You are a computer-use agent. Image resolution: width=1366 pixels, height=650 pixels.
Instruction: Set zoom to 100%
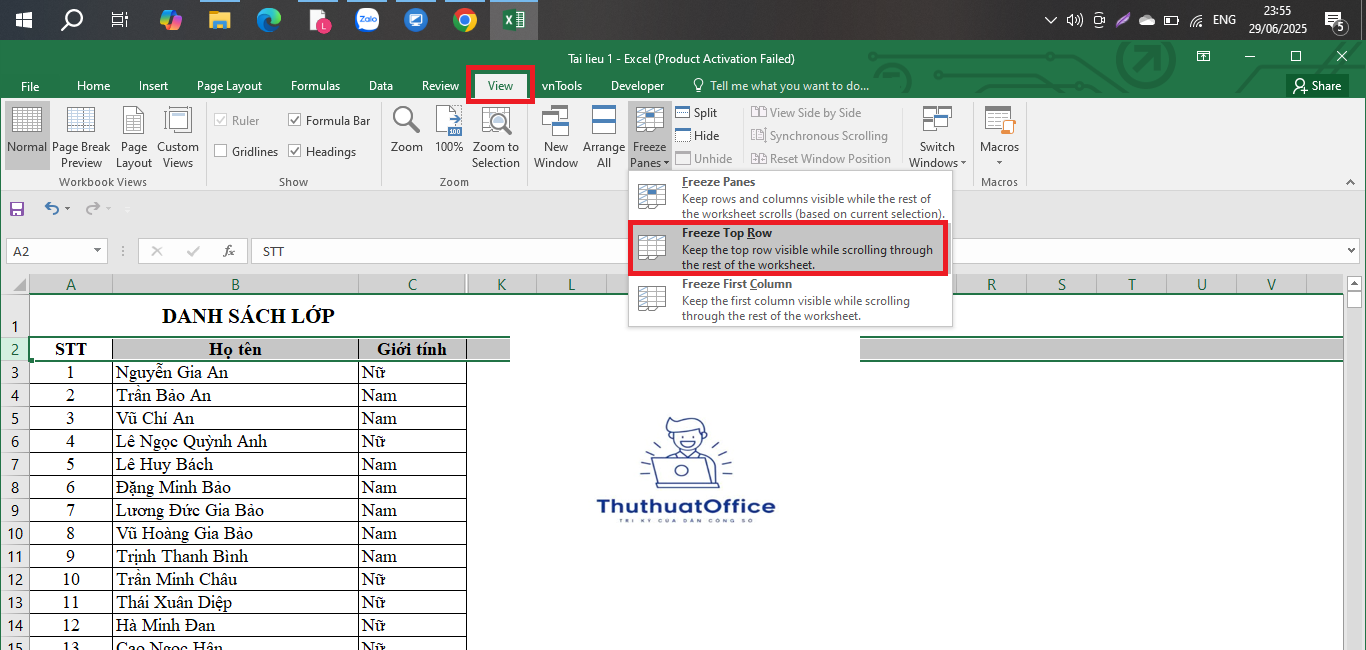[x=449, y=130]
